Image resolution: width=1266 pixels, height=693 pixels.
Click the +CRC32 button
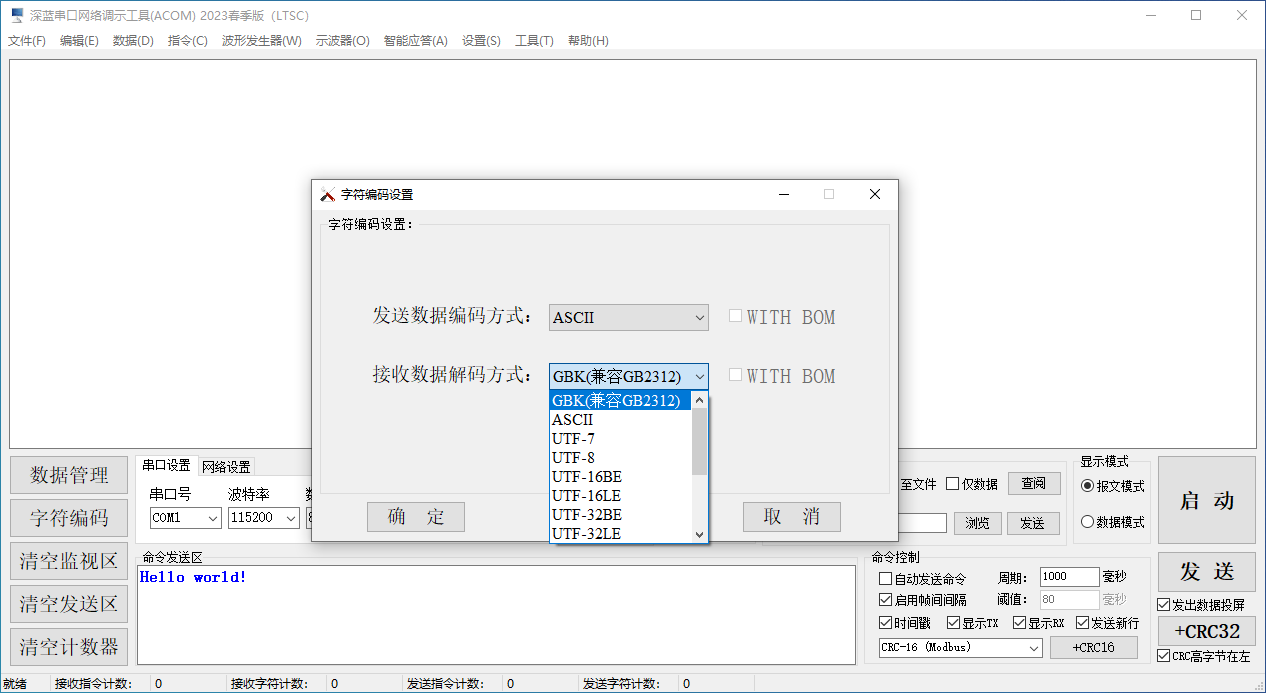click(1206, 632)
